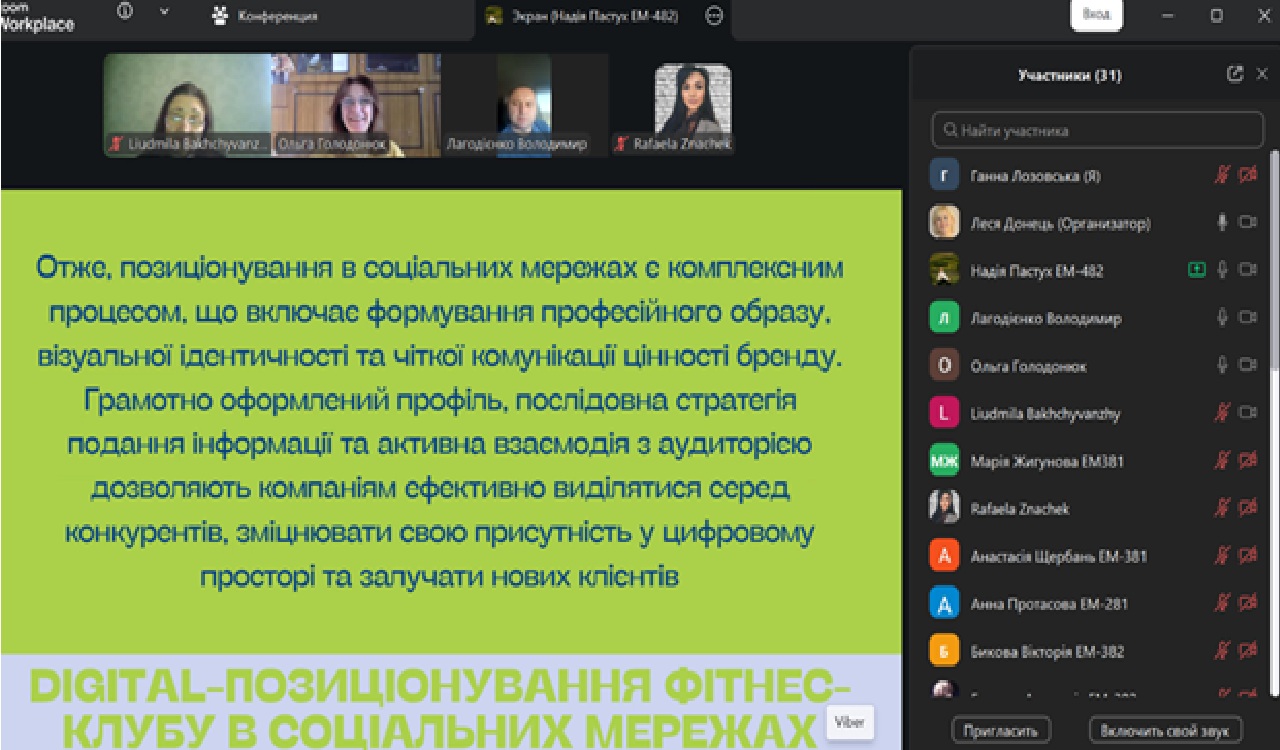Click the meeting info icon in title bar

tap(125, 14)
